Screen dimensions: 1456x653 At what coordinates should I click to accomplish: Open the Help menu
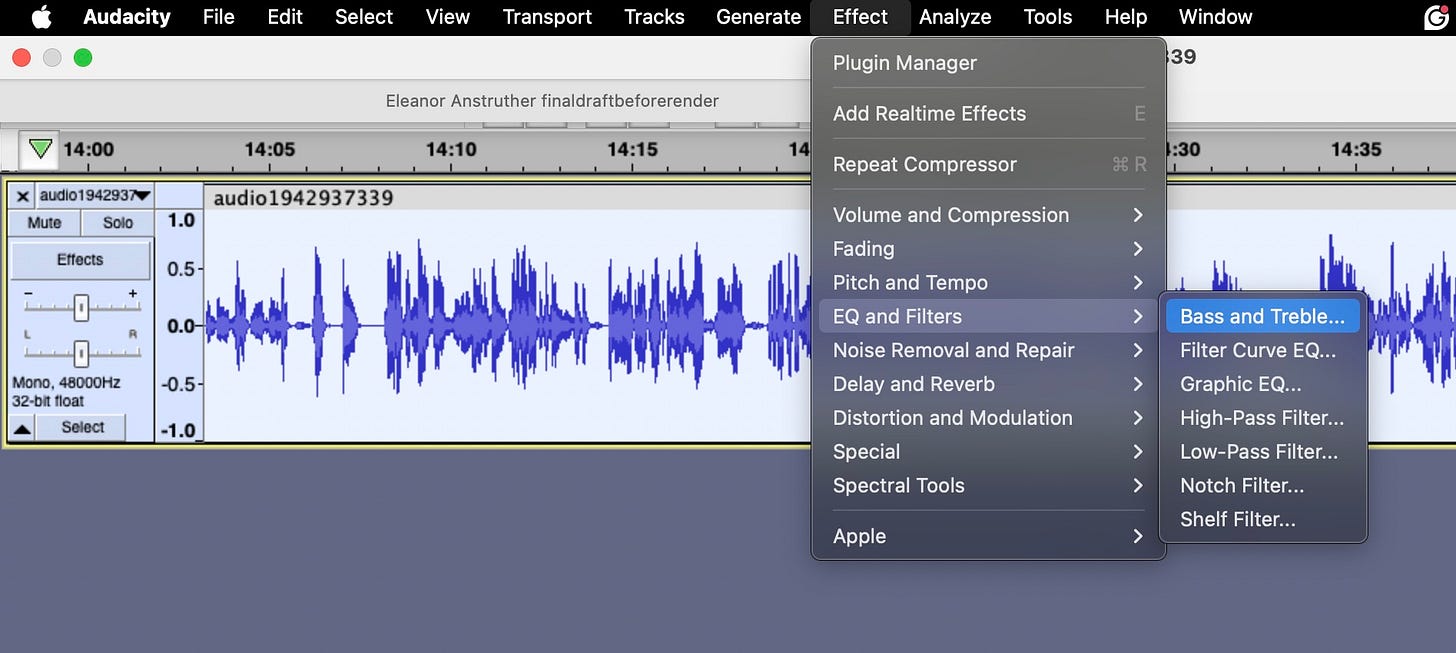(x=1126, y=17)
